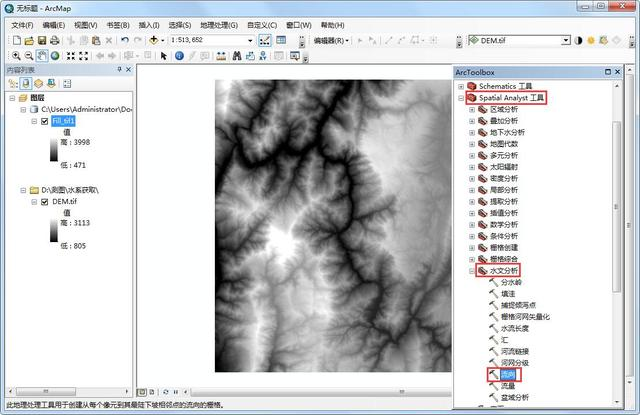Collapse the 图层 data frame node
This screenshot has height=415, width=640.
(12, 98)
